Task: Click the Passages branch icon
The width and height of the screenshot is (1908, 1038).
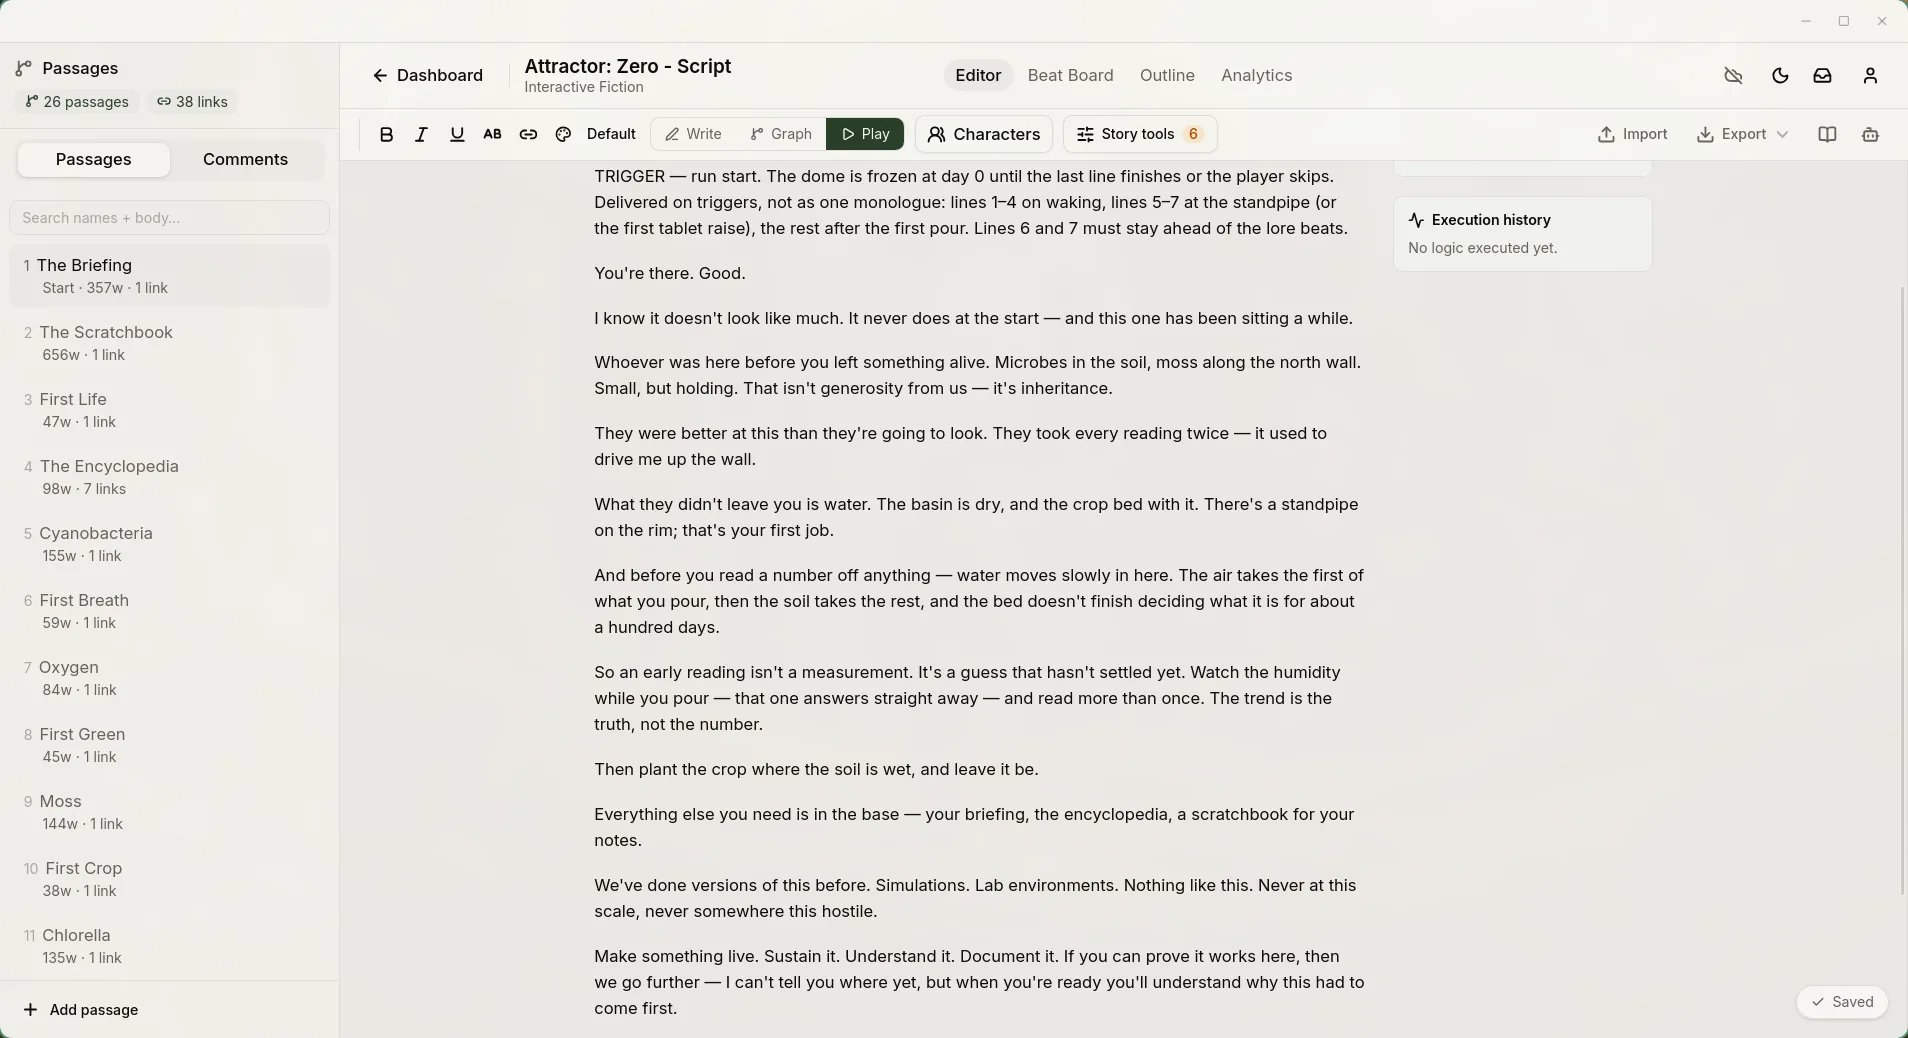Action: [24, 68]
